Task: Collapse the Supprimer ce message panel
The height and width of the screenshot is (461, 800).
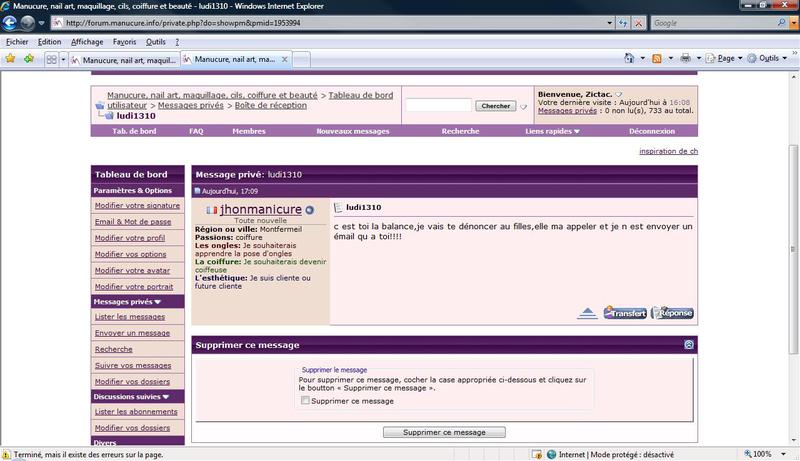Action: pos(689,344)
